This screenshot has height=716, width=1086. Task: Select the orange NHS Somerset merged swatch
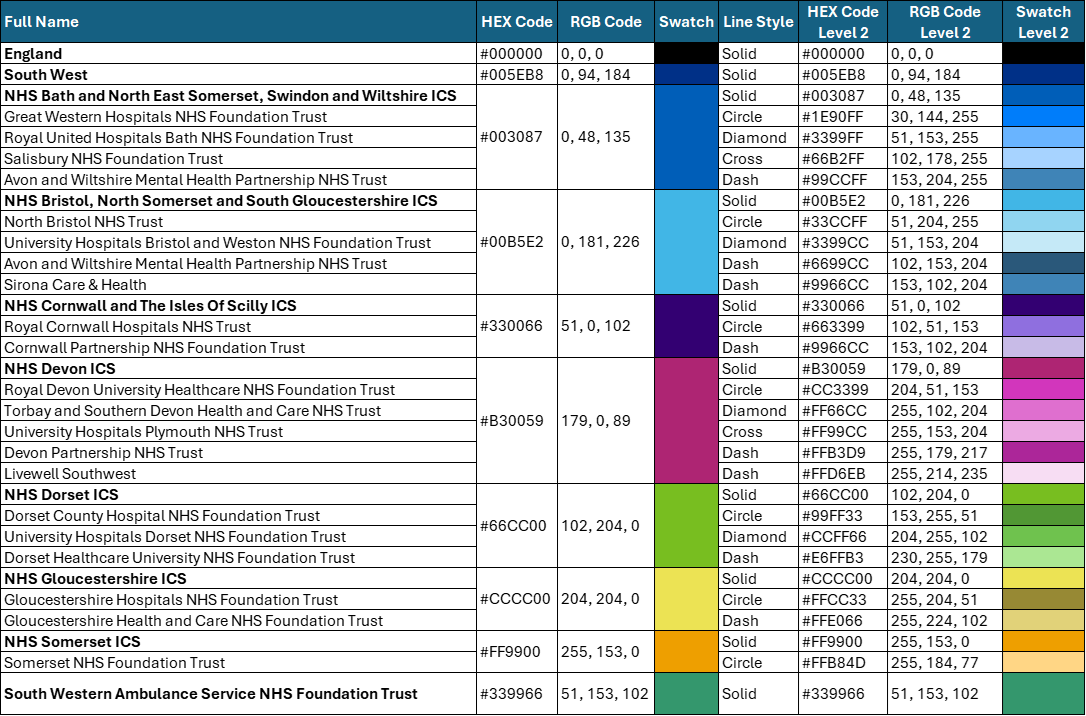[686, 652]
